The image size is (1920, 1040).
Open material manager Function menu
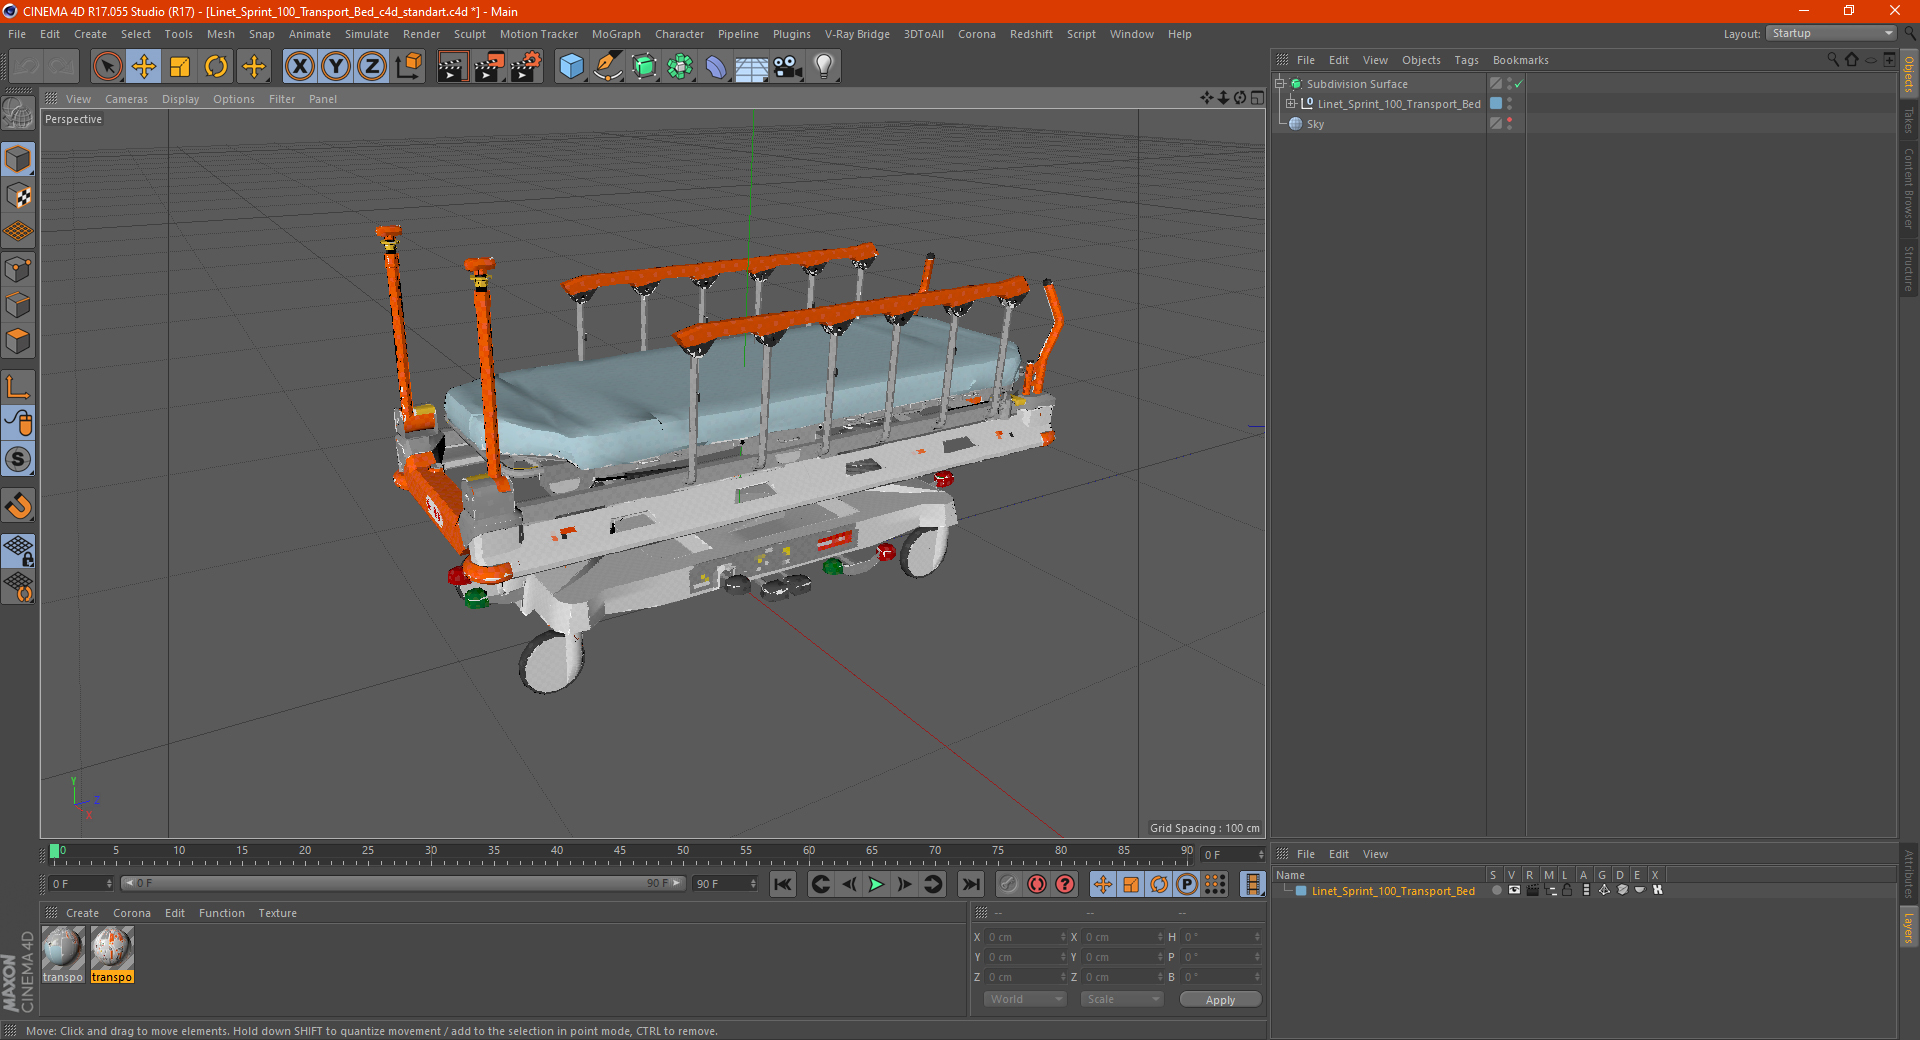click(x=221, y=913)
